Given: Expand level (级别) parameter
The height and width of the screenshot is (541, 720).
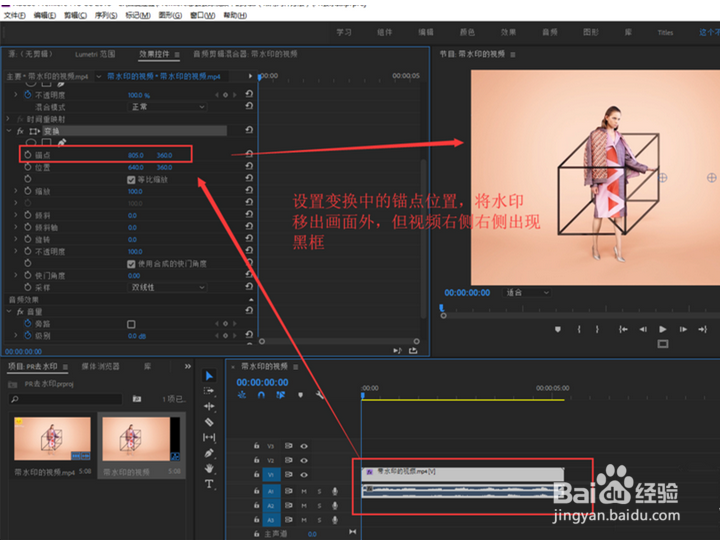Looking at the screenshot, I should tap(16, 336).
